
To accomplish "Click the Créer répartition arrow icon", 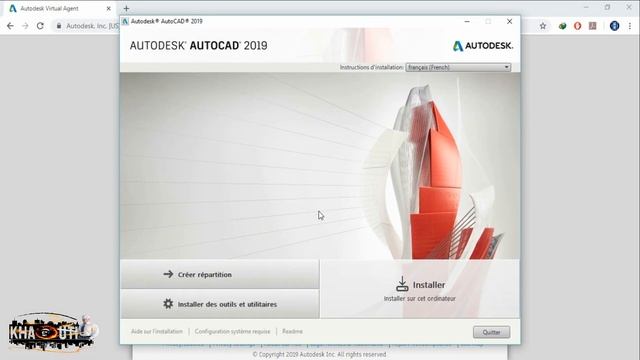I will (x=168, y=274).
